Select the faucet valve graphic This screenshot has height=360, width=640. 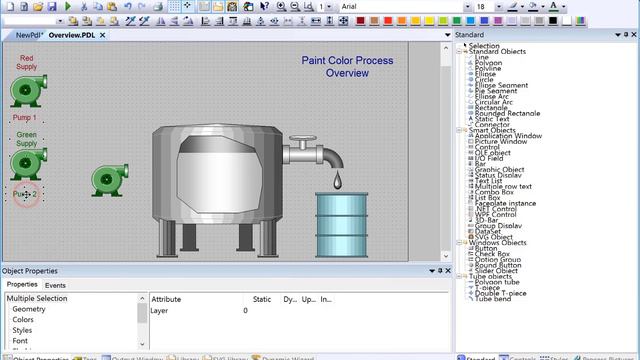pyautogui.click(x=313, y=152)
